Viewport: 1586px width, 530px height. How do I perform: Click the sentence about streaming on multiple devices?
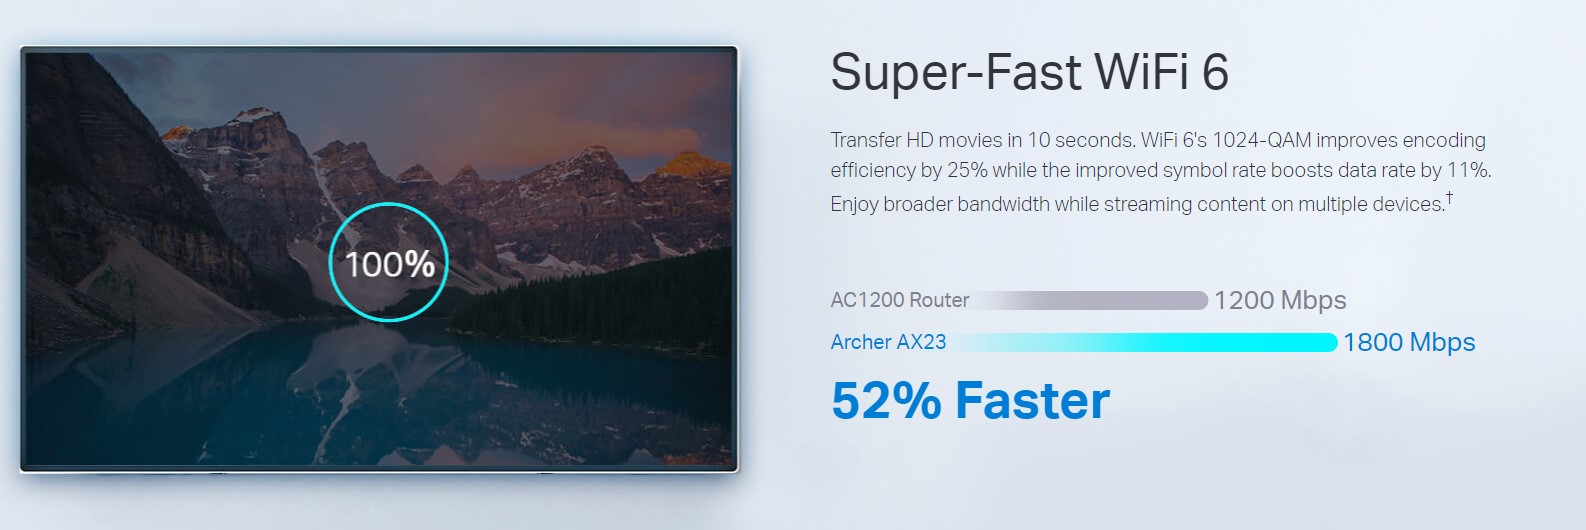1137,204
